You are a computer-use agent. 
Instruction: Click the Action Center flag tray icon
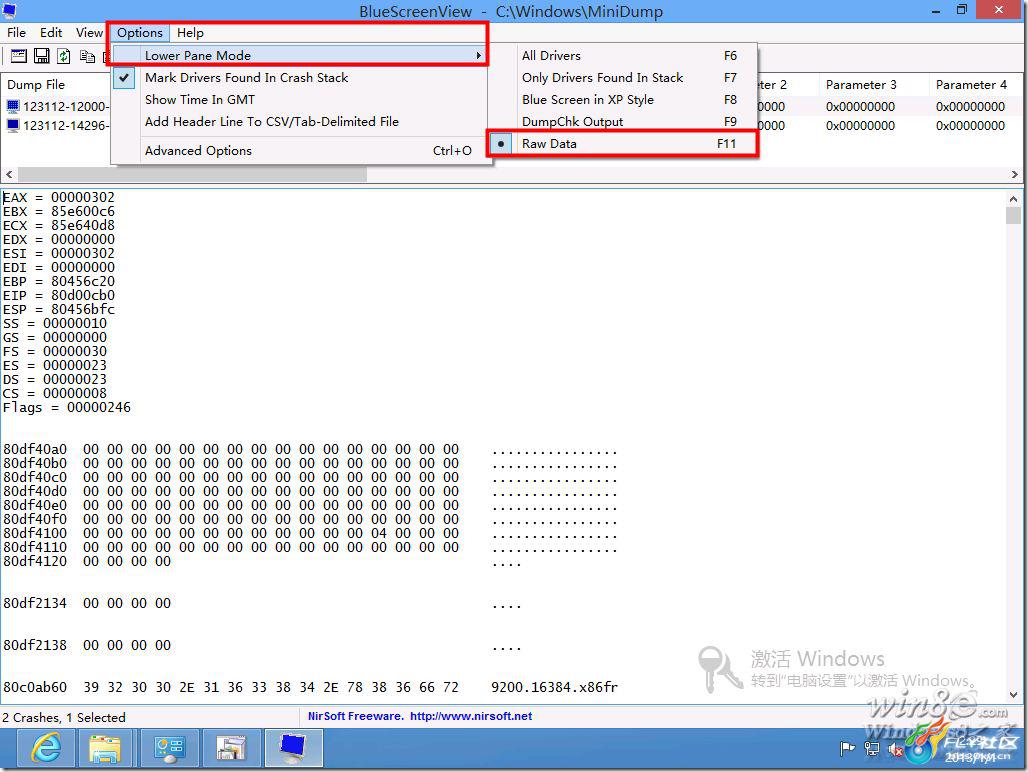coord(848,748)
